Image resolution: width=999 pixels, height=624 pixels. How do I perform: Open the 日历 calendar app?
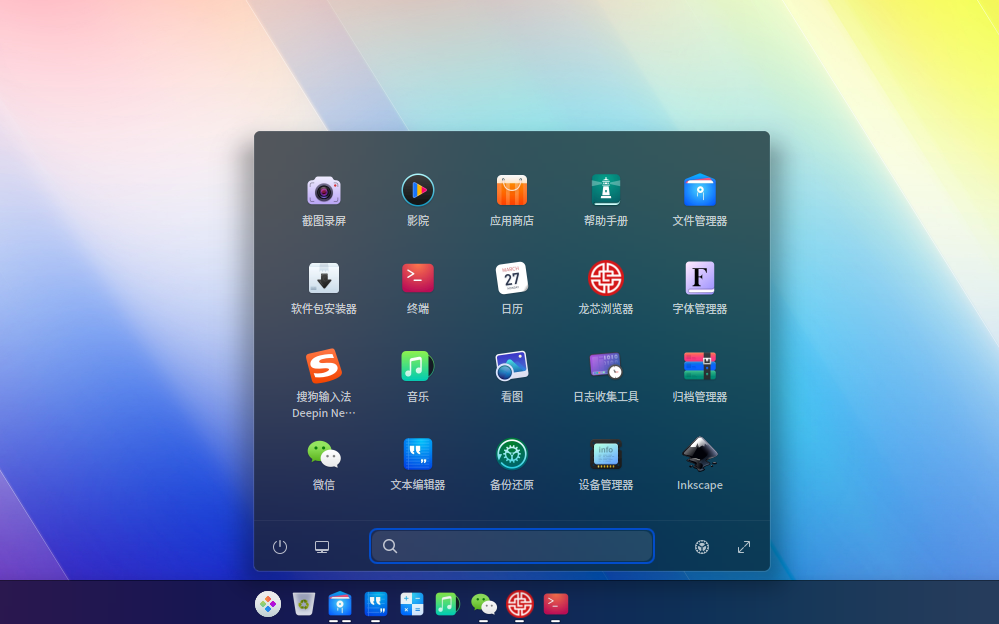512,279
